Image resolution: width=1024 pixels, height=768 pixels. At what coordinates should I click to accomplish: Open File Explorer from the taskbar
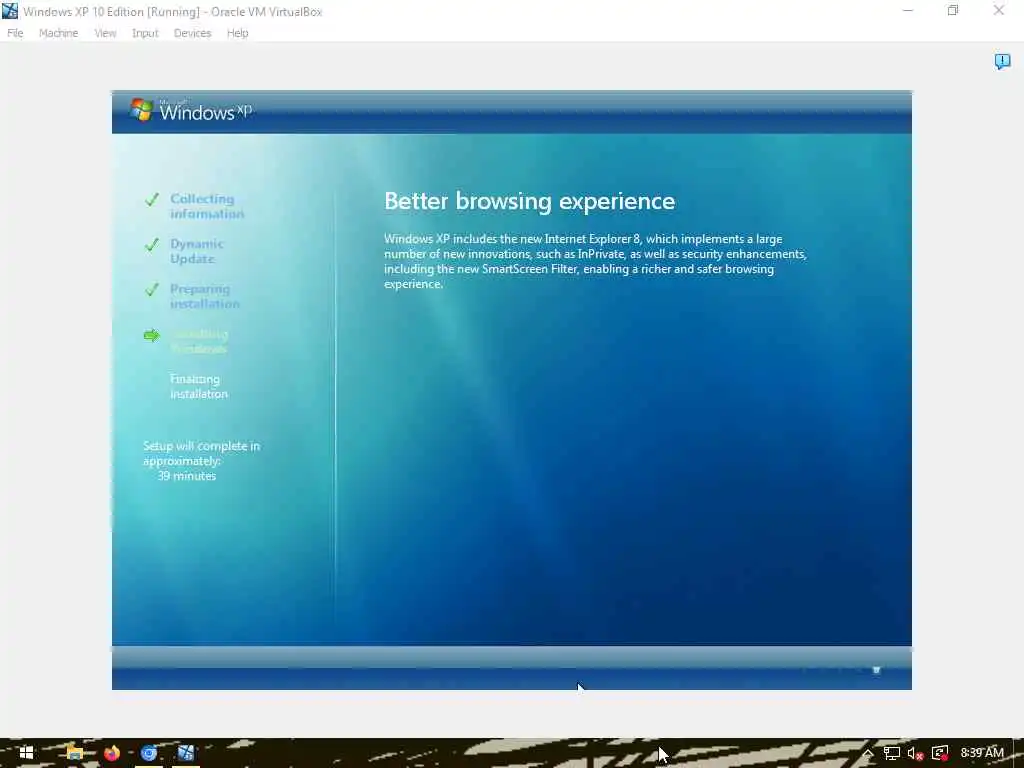click(x=74, y=753)
